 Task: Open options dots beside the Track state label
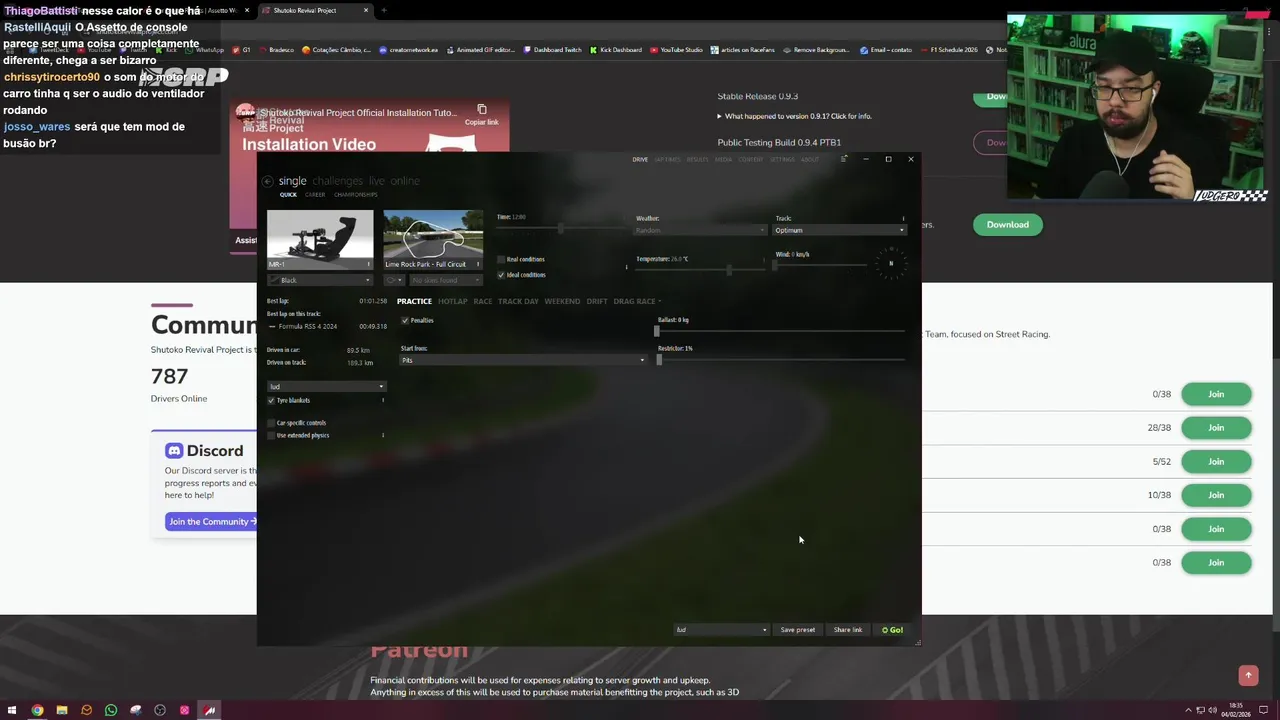coord(903,218)
